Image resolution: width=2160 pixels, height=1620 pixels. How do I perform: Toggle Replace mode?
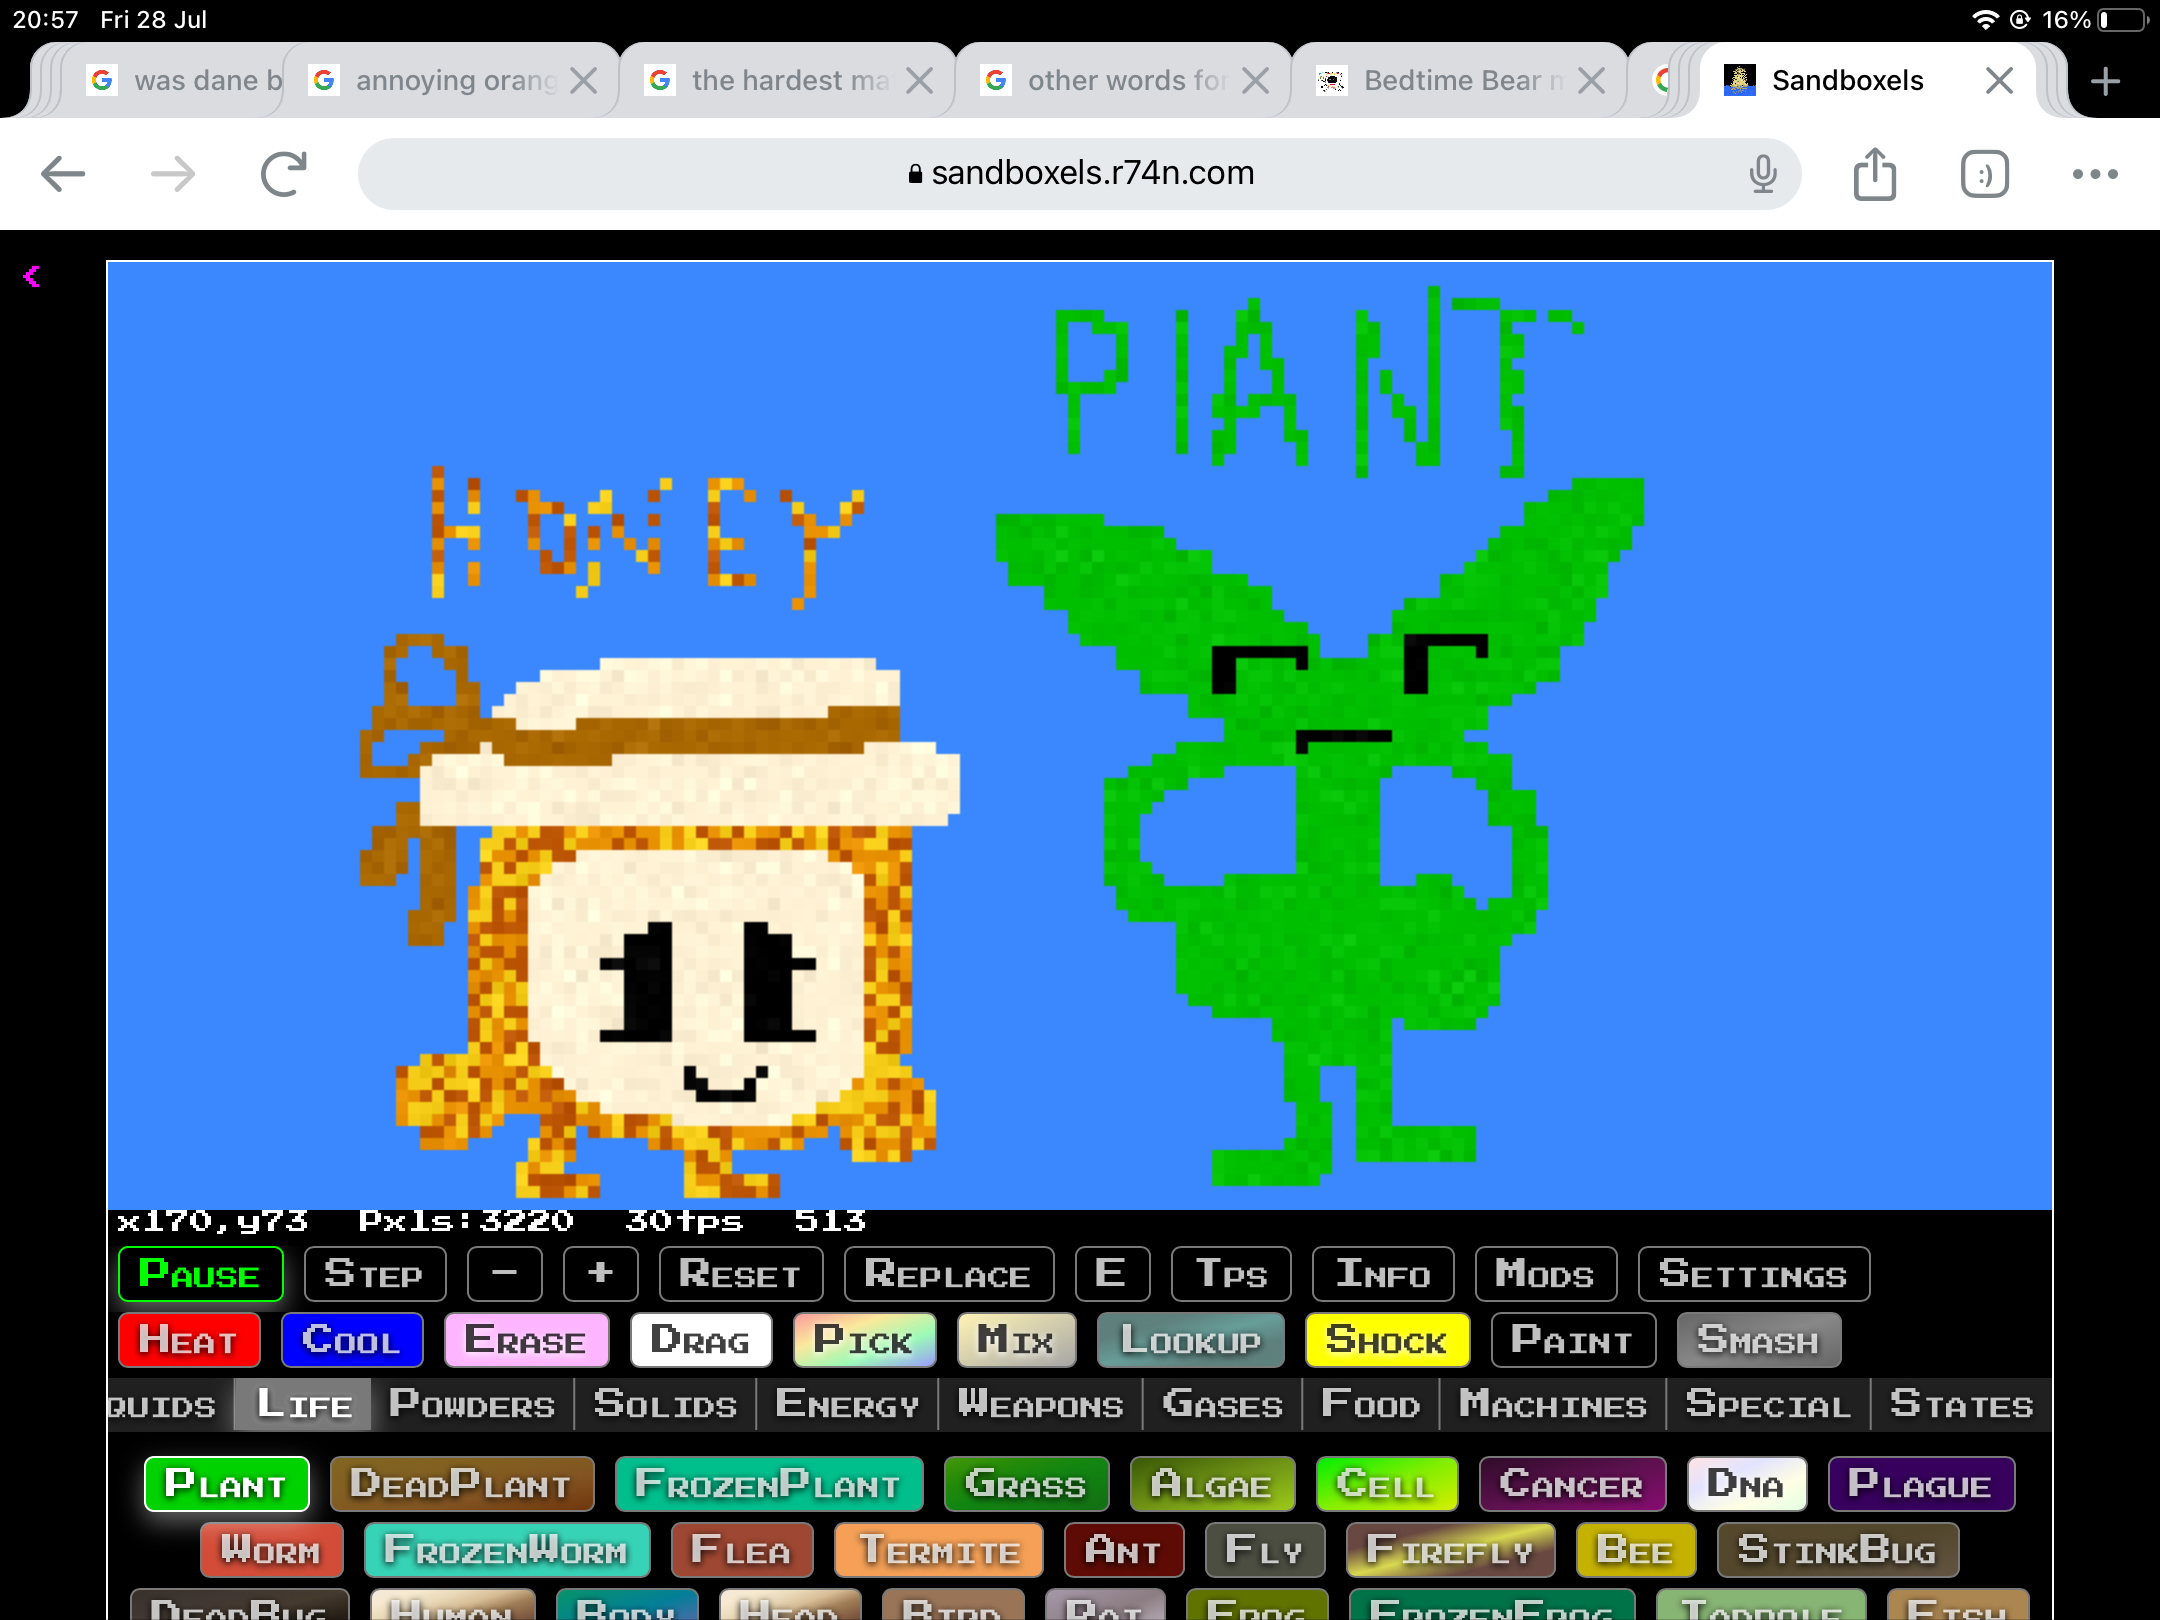[947, 1274]
